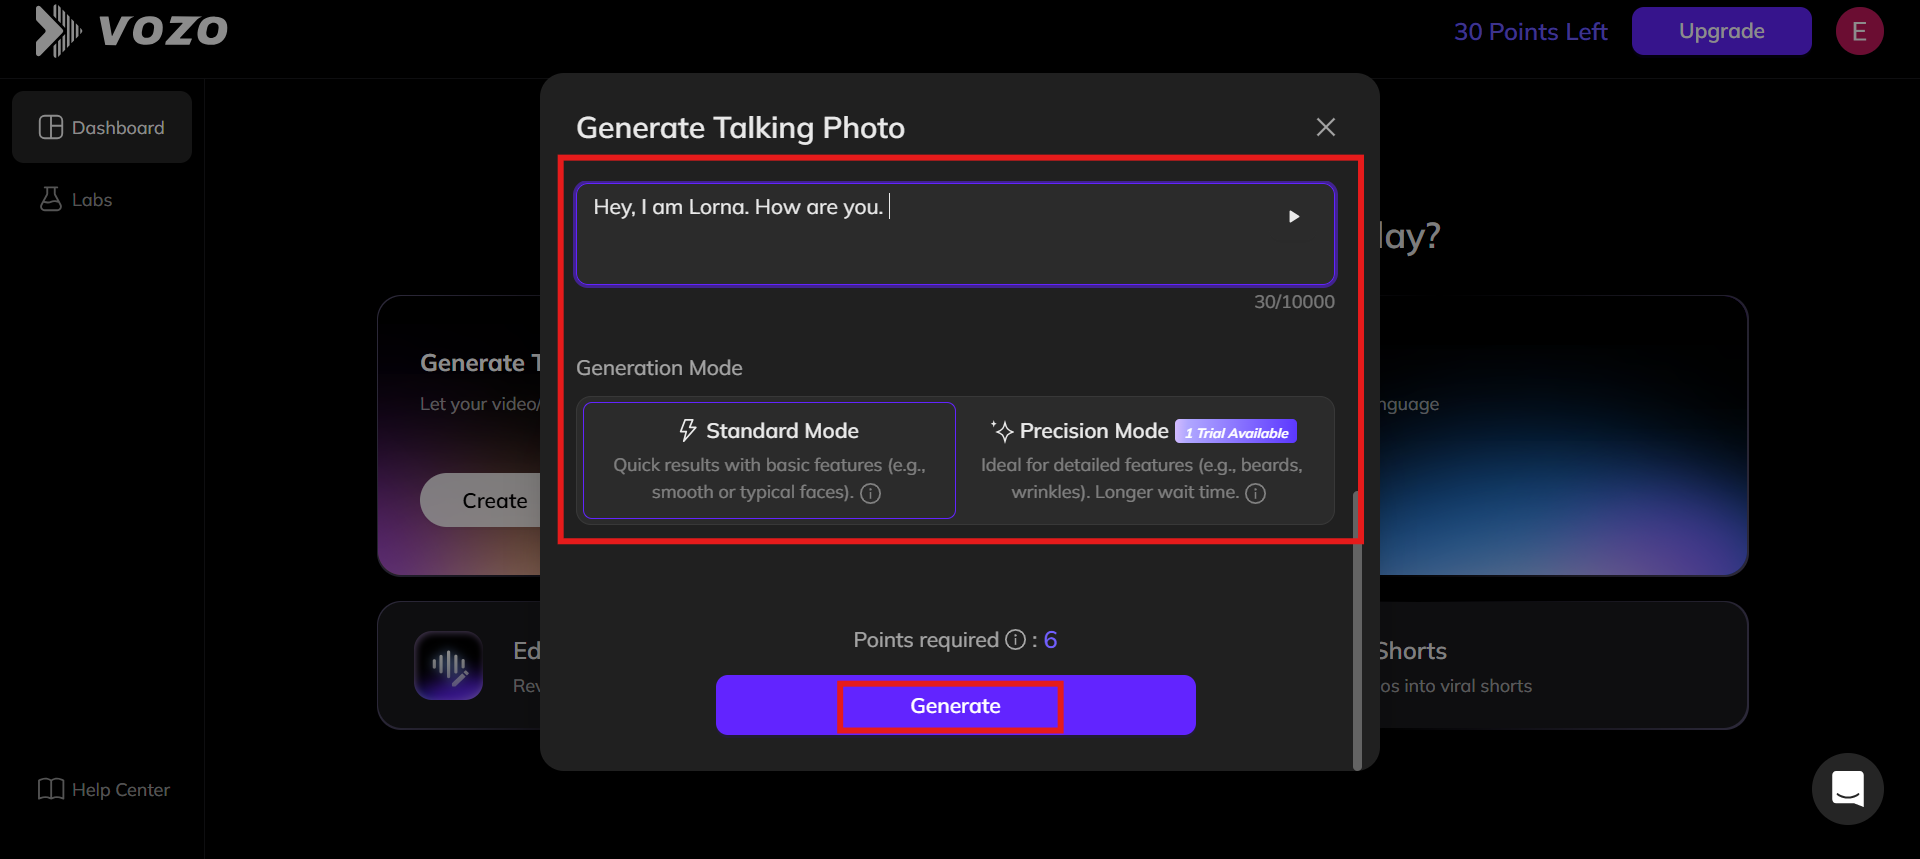This screenshot has width=1920, height=859.
Task: Click the Upgrade button
Action: (1721, 31)
